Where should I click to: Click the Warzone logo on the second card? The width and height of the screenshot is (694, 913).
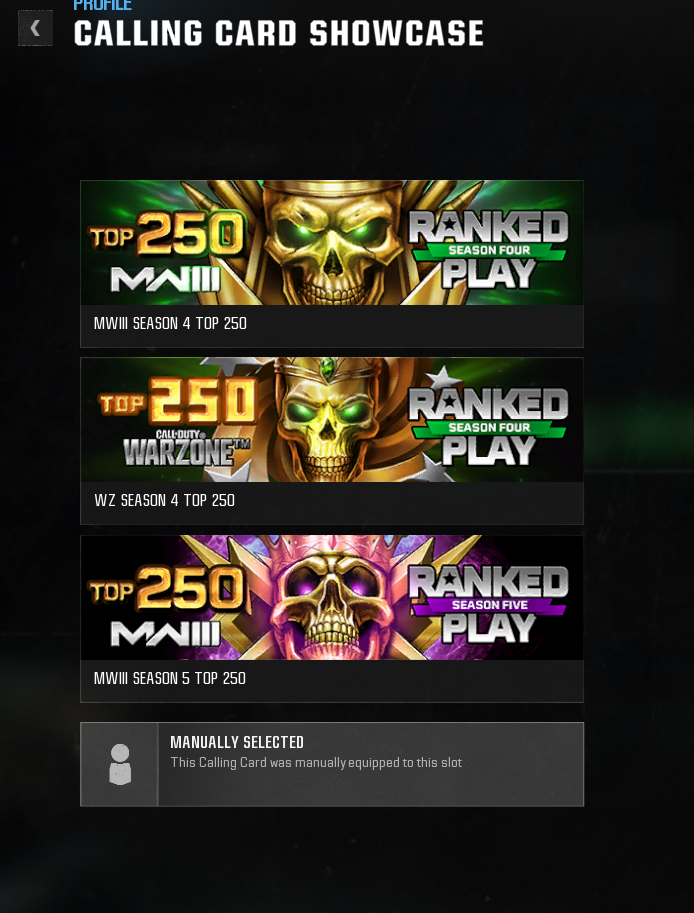[x=186, y=448]
